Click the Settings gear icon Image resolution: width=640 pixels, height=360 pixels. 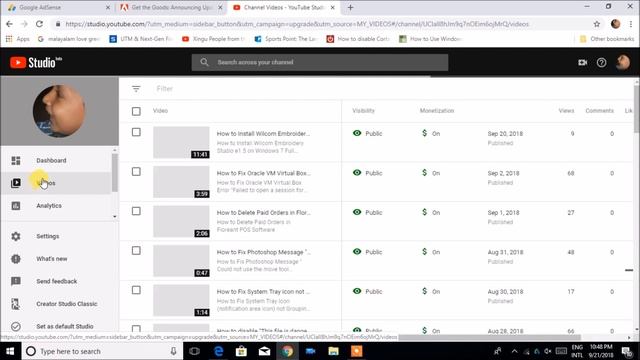click(x=16, y=236)
